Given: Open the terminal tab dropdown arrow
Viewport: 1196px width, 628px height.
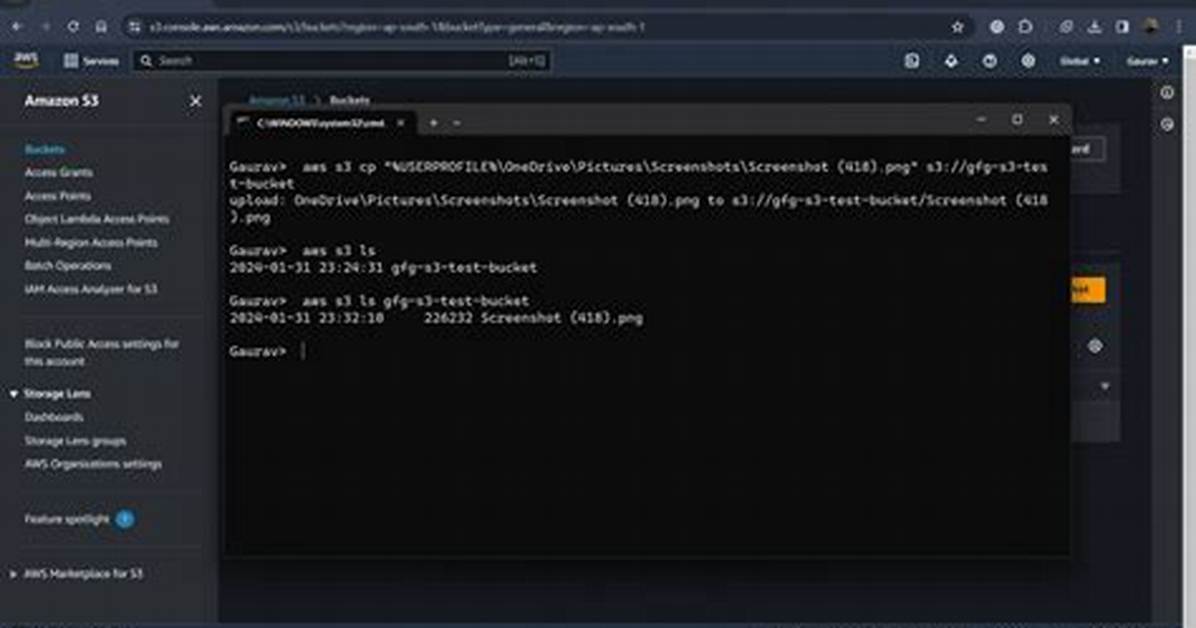Looking at the screenshot, I should [457, 123].
